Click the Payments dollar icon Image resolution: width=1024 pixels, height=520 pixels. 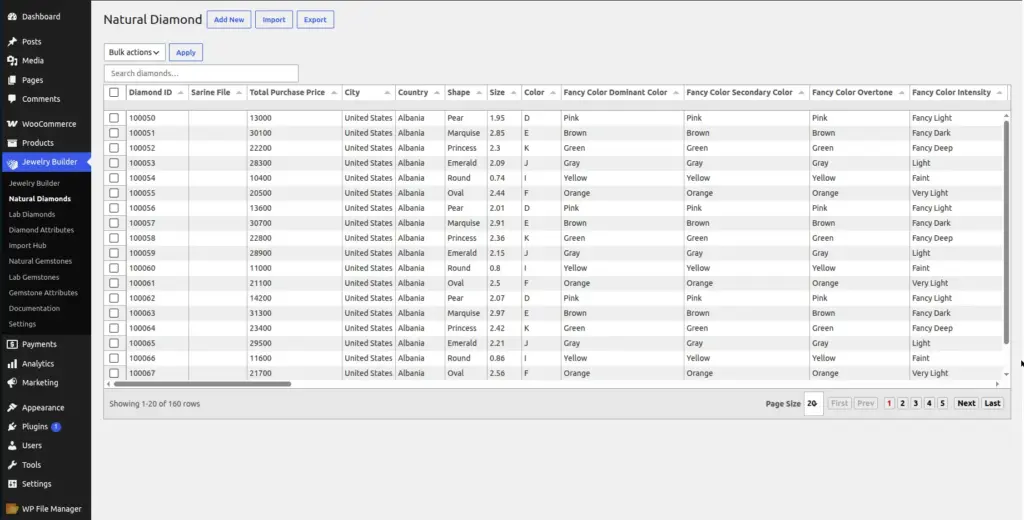[x=12, y=344]
